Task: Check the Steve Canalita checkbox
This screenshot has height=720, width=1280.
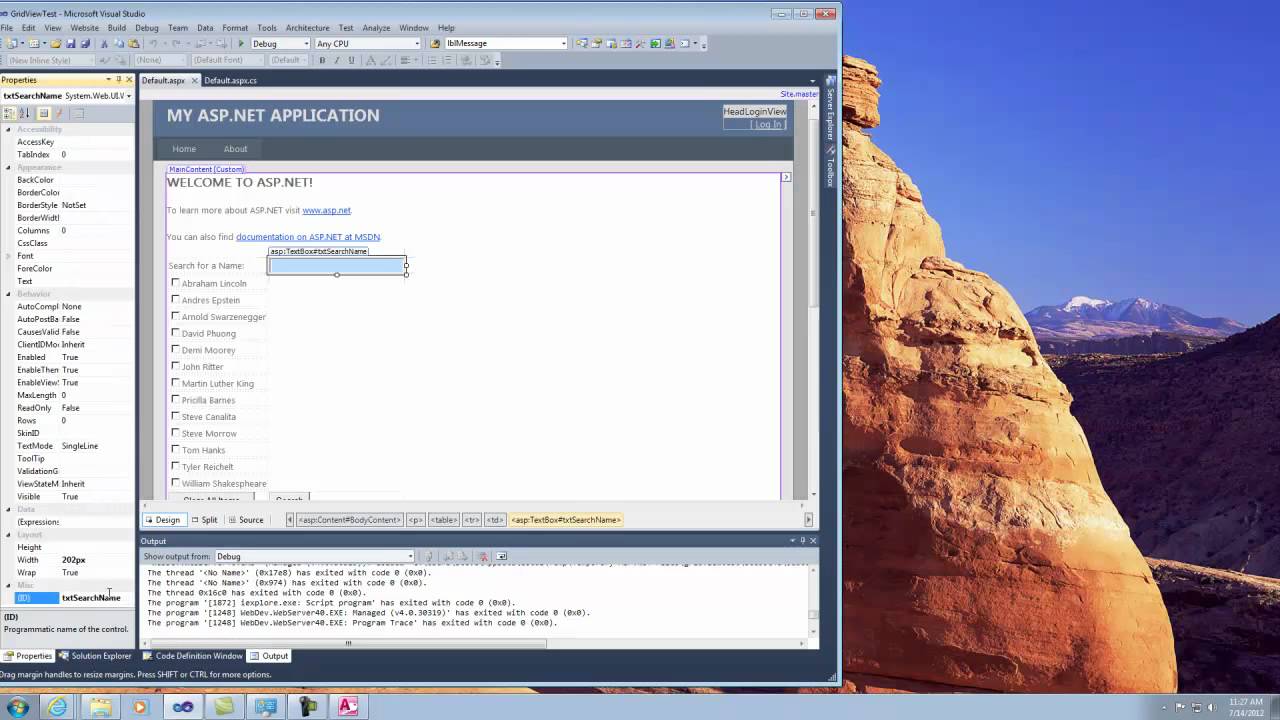Action: [x=175, y=416]
